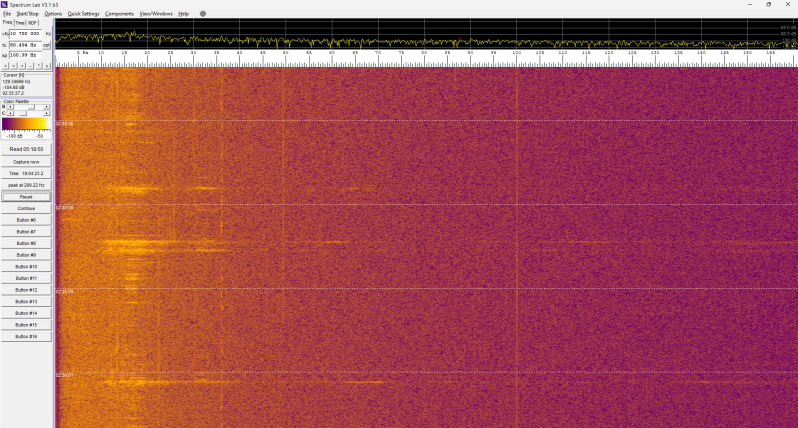Click Button #14
798x428 pixels.
[x=26, y=313]
